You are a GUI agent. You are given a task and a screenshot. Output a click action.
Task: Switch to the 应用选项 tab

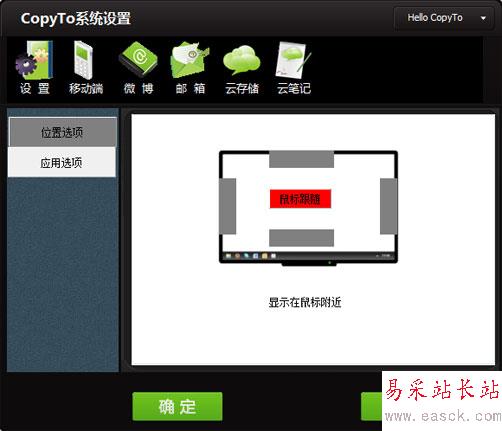click(x=62, y=163)
